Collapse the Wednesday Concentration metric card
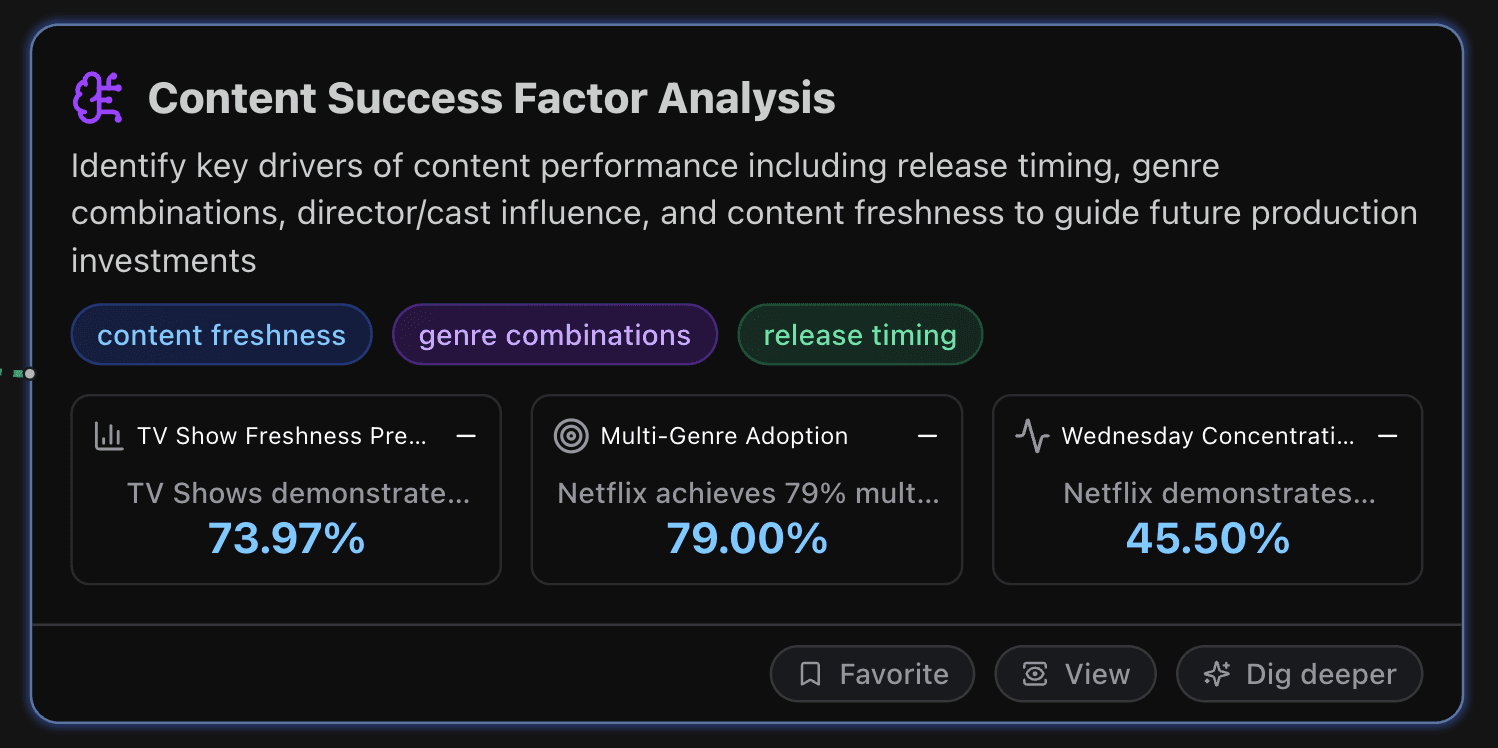Viewport: 1498px width, 748px height. (1389, 435)
